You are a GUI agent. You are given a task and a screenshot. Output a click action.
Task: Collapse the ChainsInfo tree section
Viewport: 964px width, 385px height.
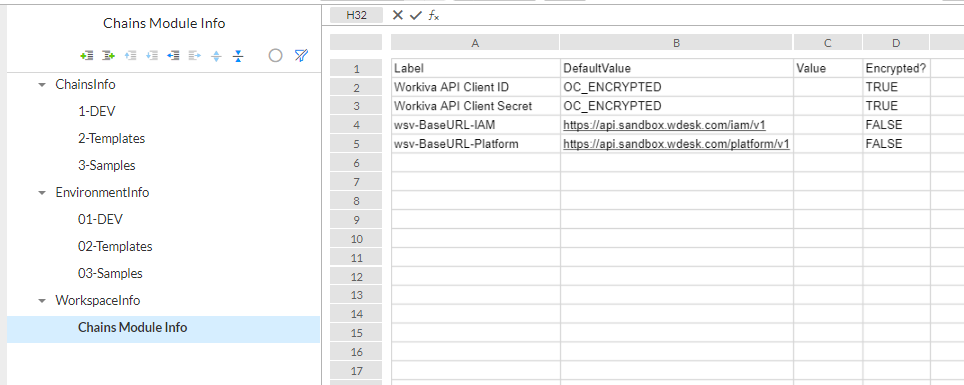coord(42,85)
